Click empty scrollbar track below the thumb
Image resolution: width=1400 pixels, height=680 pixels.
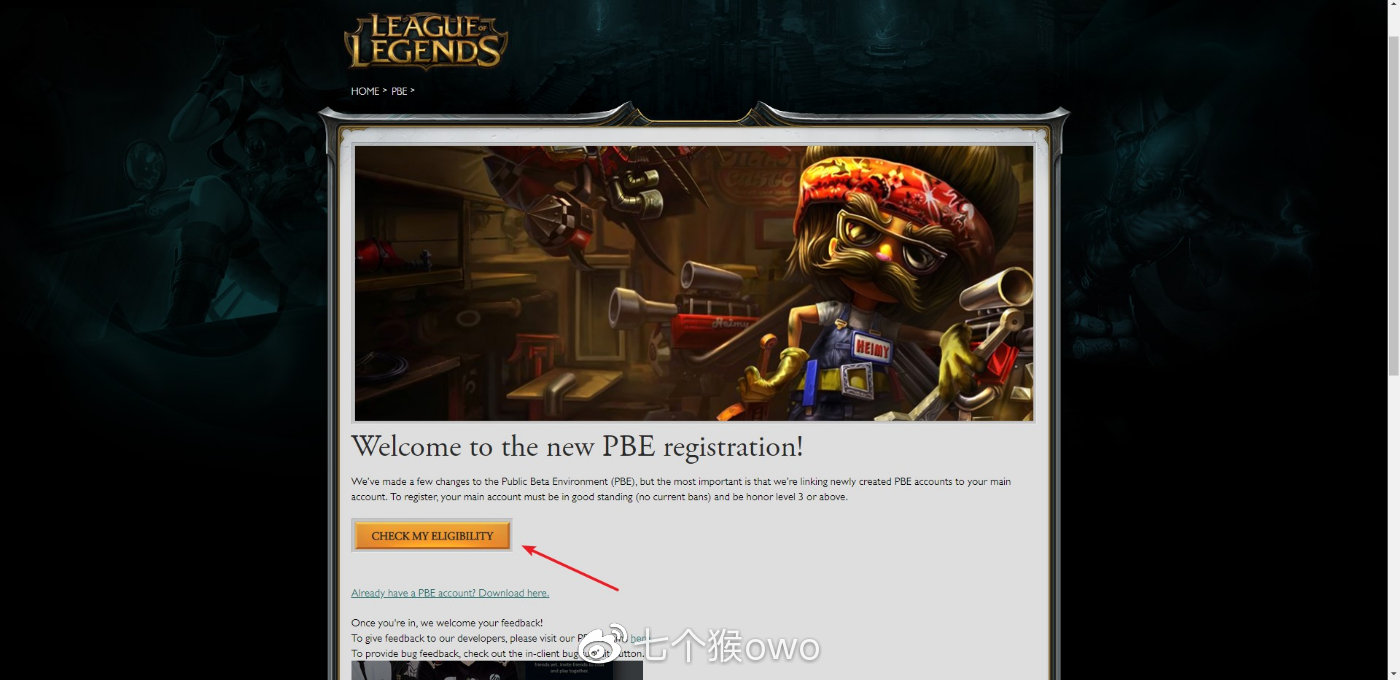pyautogui.click(x=1392, y=520)
